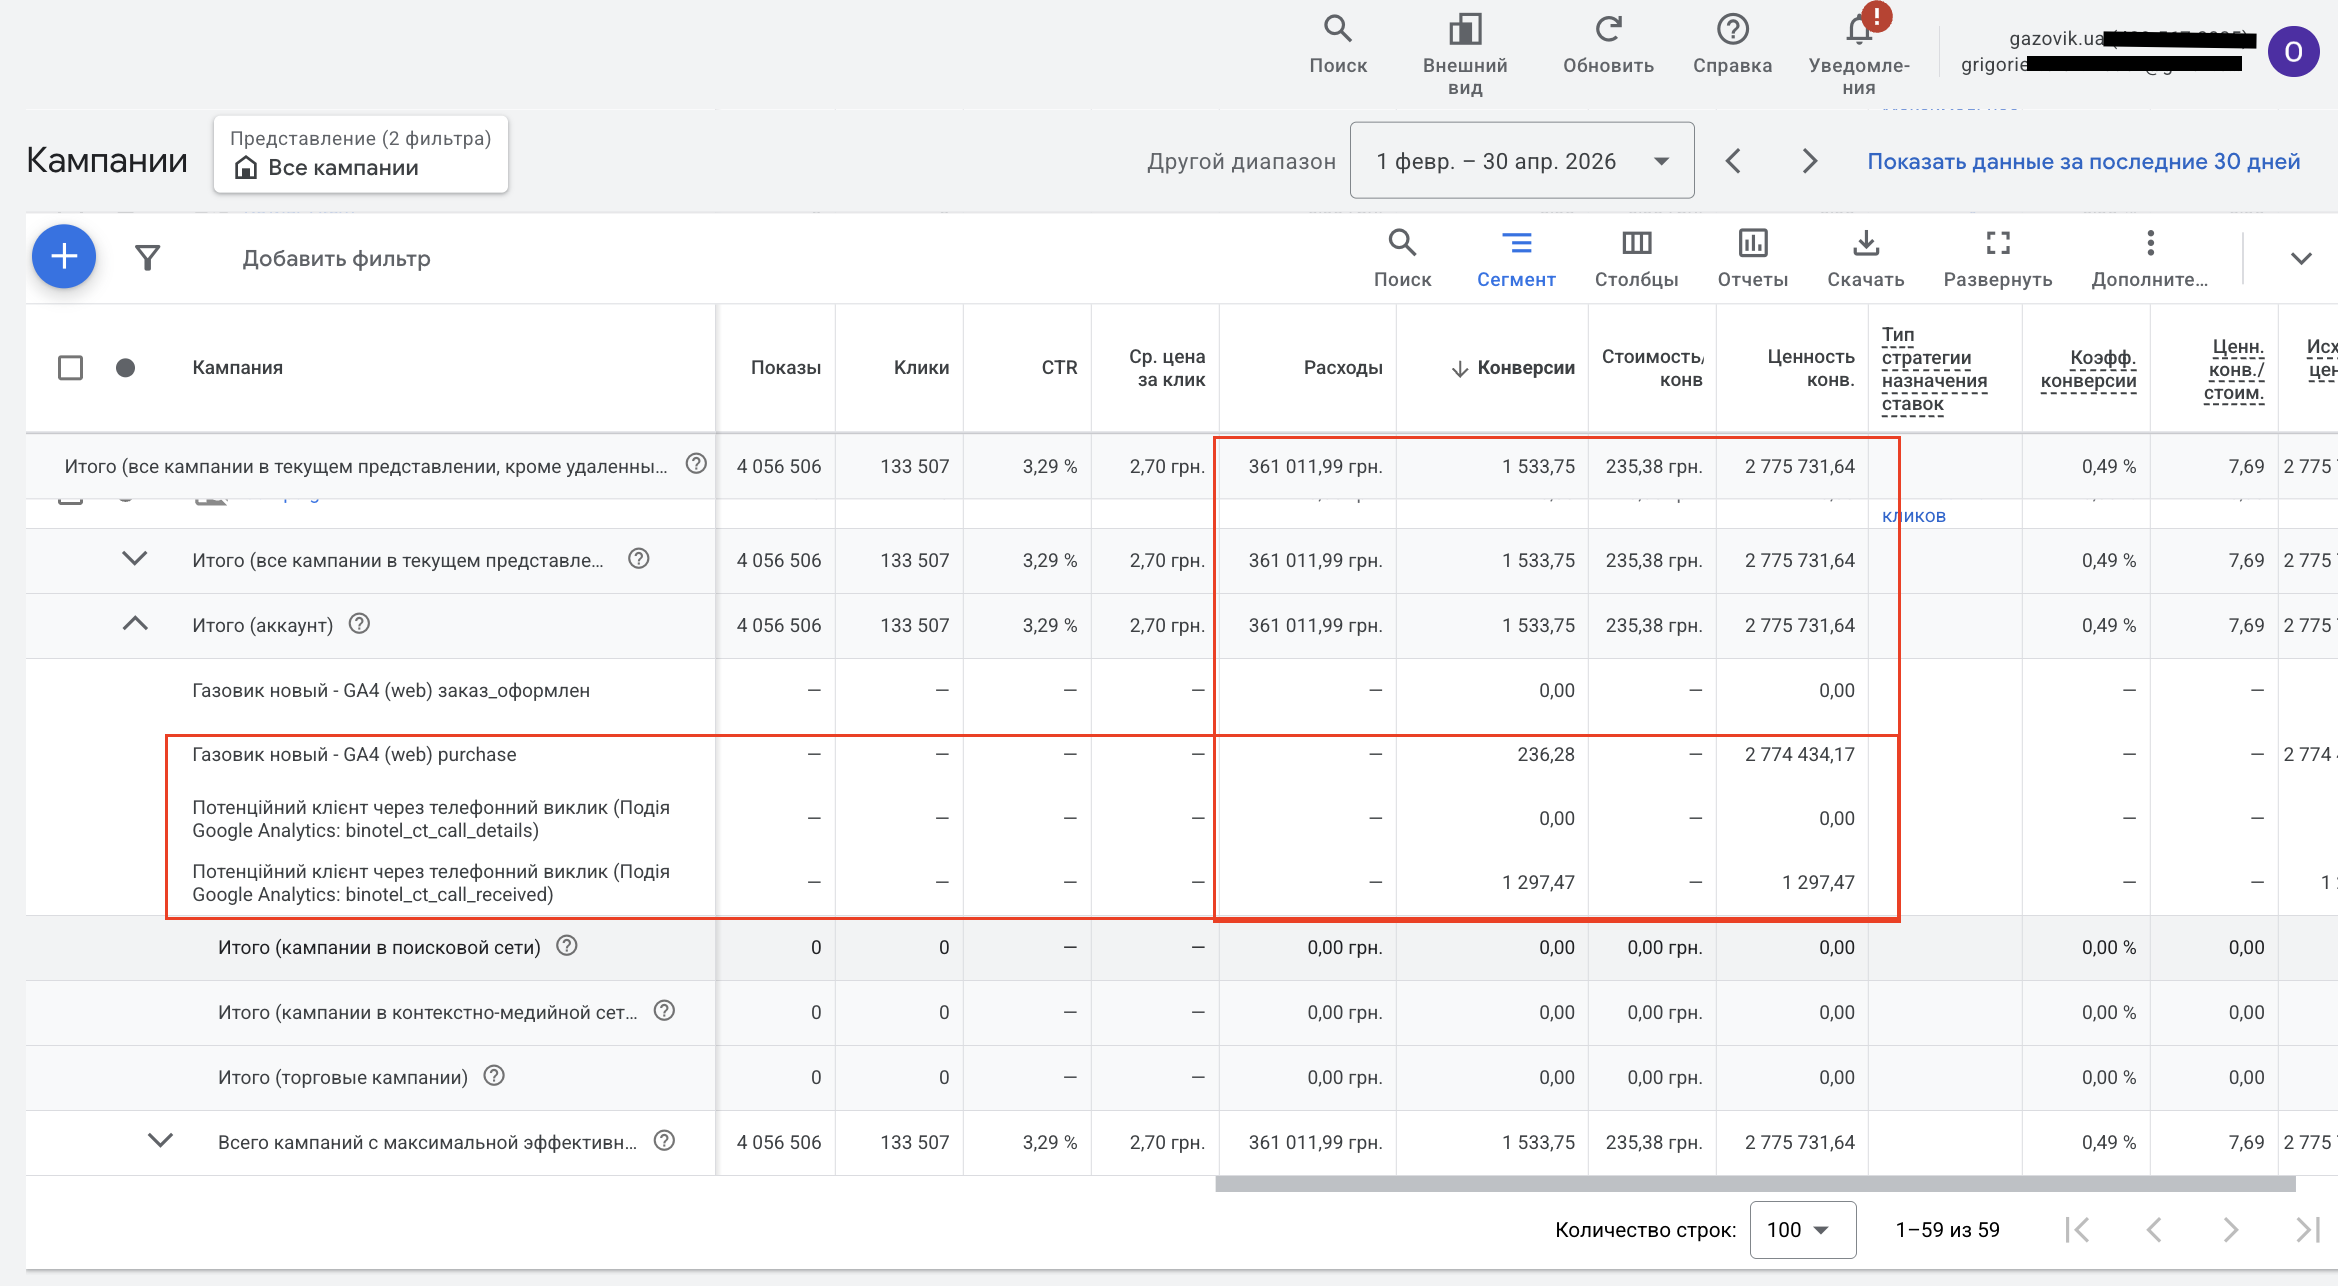Click help icon by Итого (кампании в контекстно-медийной сети)

[x=664, y=1011]
